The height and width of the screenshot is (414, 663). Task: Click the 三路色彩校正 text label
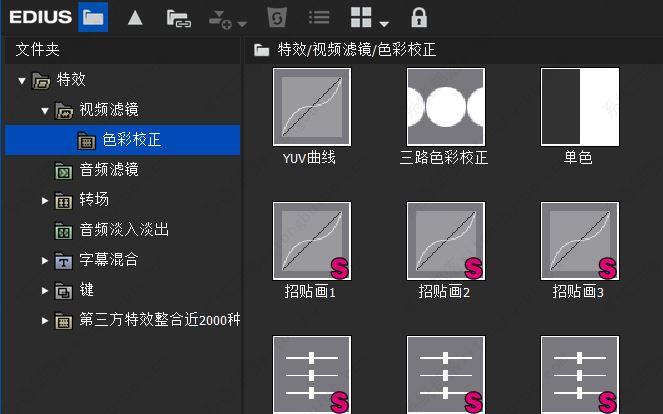pyautogui.click(x=444, y=158)
